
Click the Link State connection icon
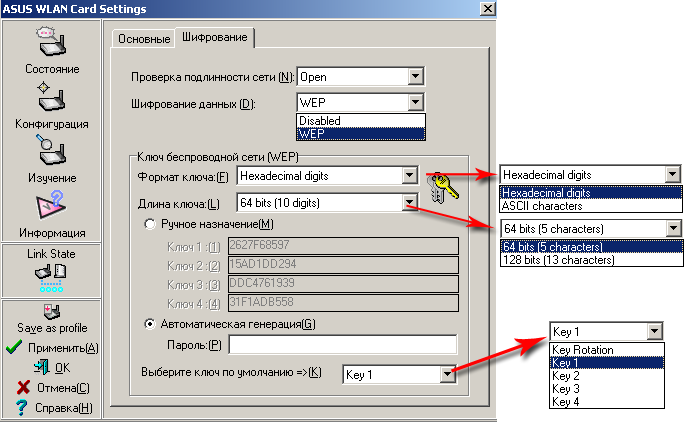[51, 278]
